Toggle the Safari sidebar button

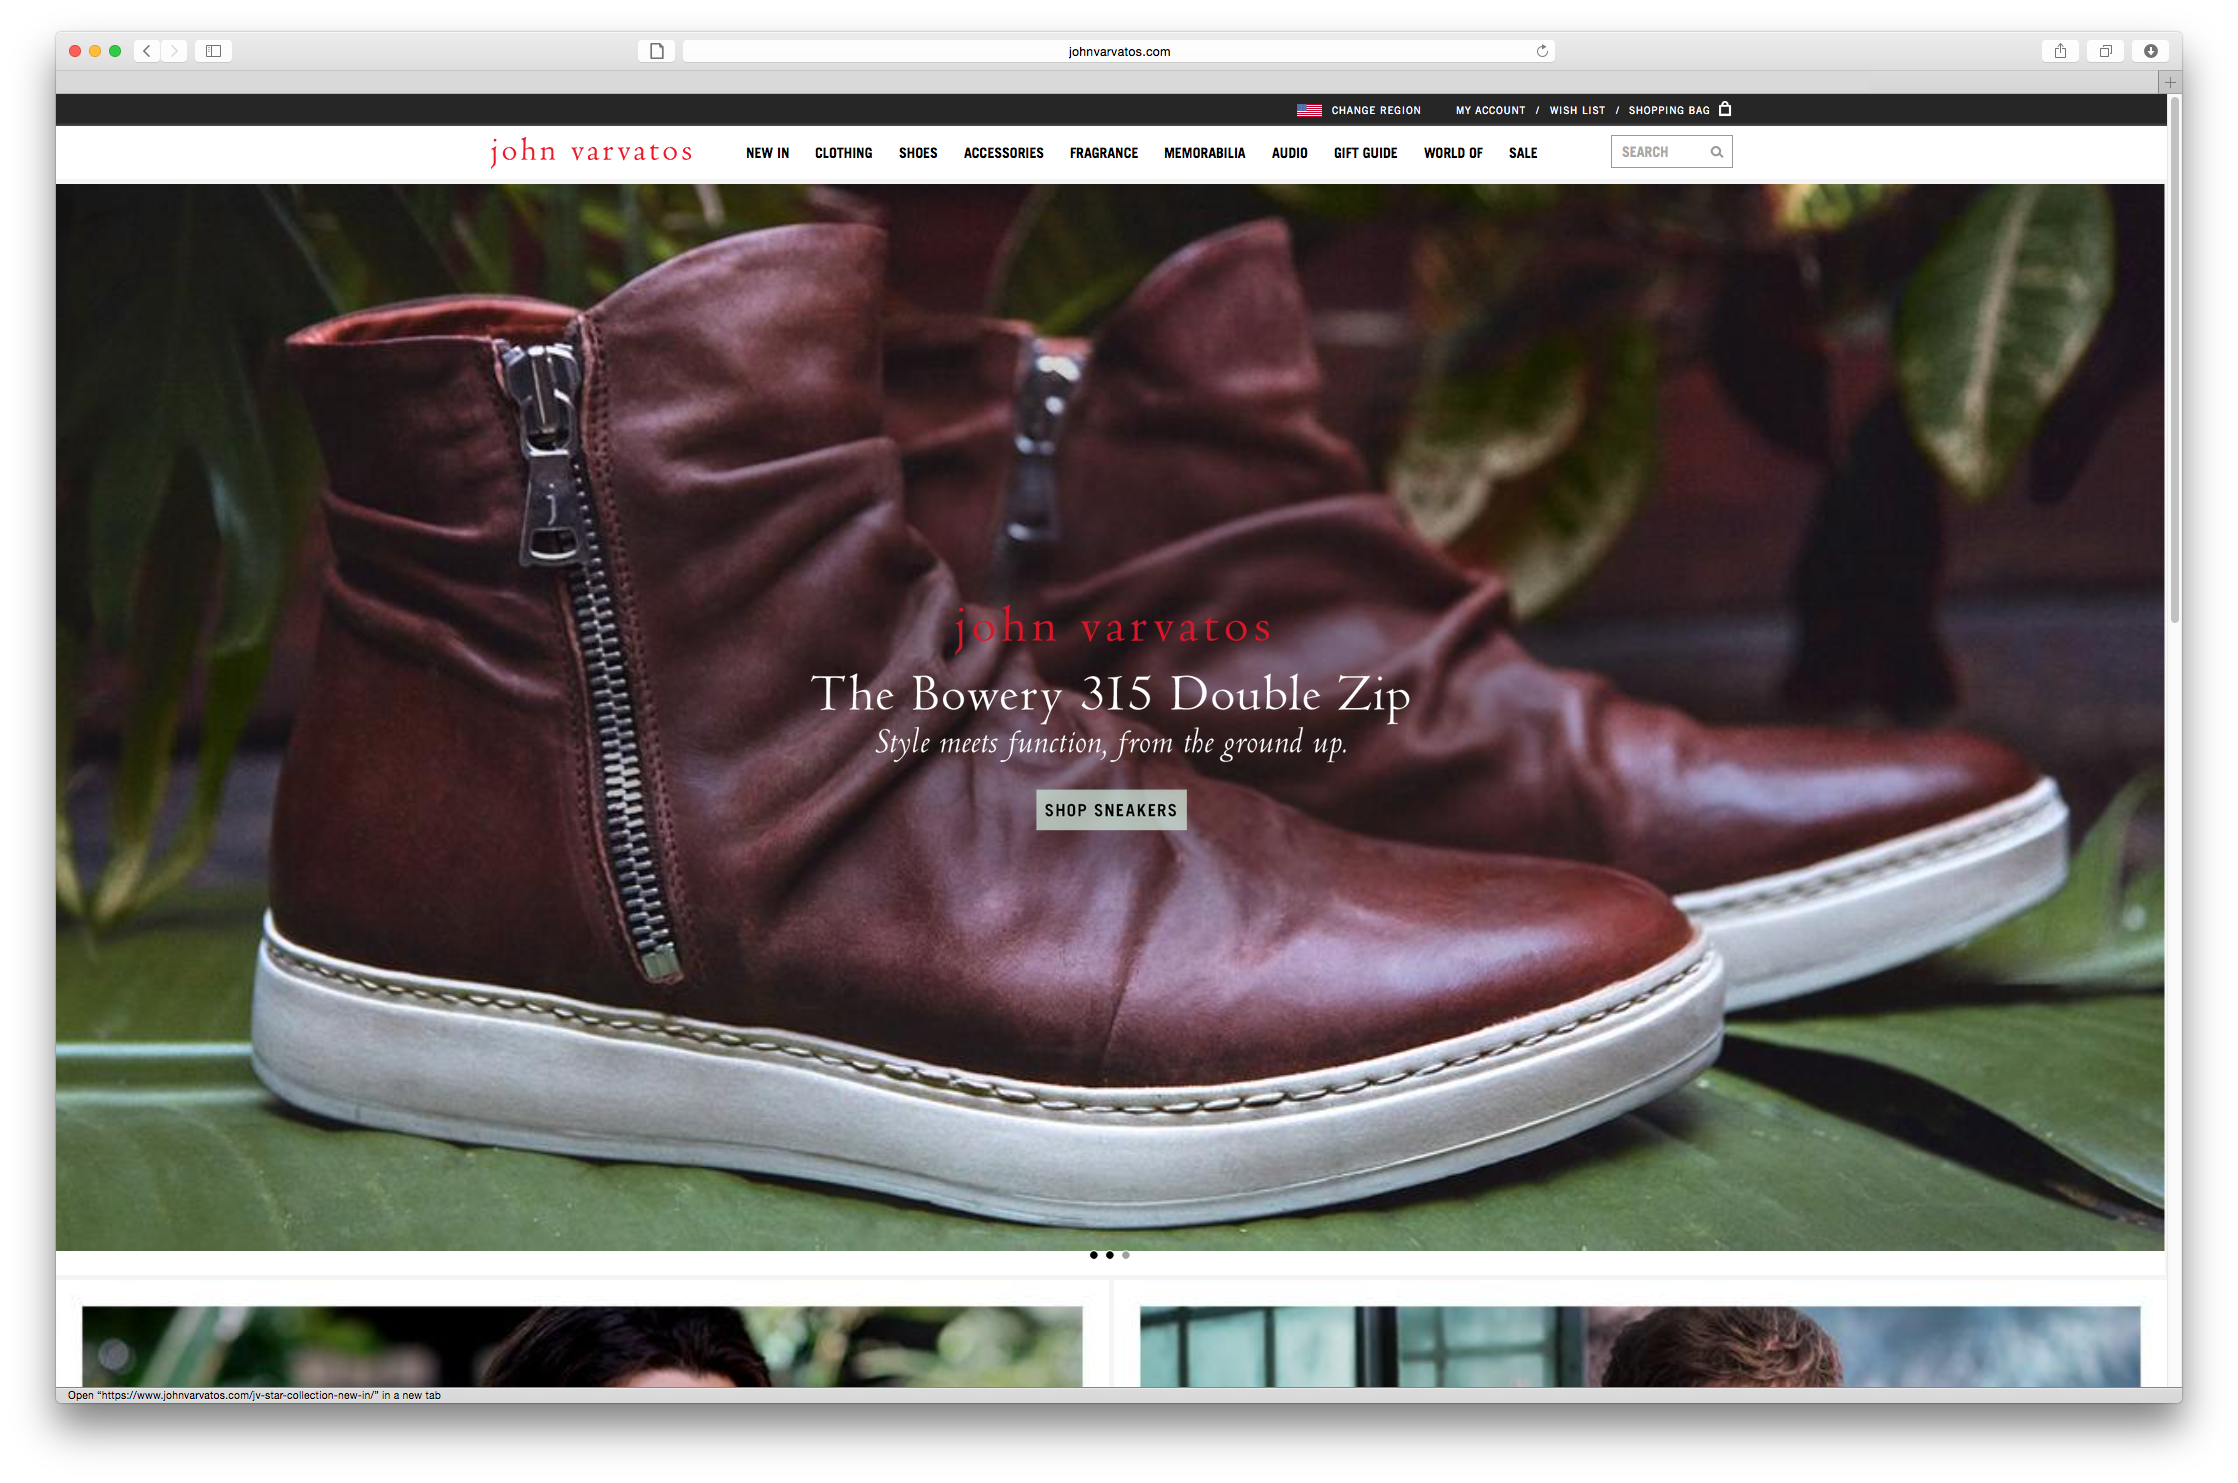213,51
